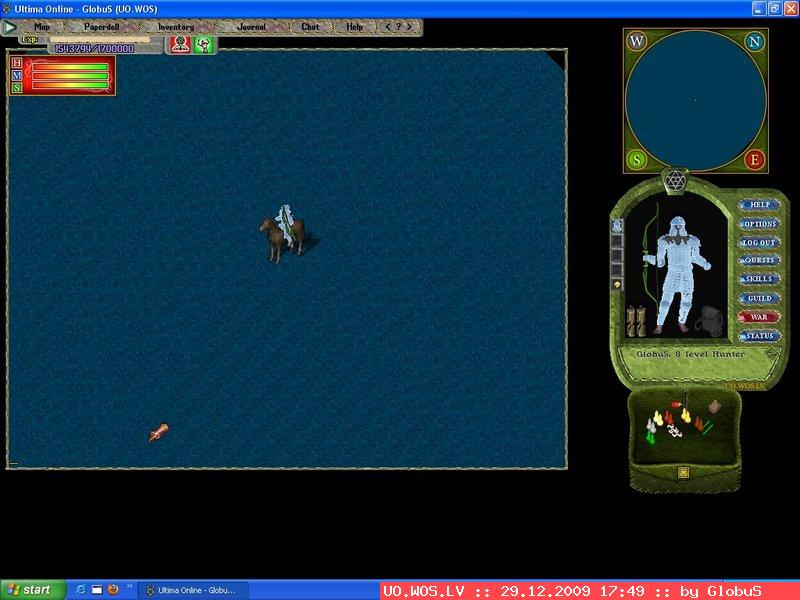Image resolution: width=800 pixels, height=600 pixels.
Task: Click the W compass marker on radar
Action: pyautogui.click(x=636, y=41)
